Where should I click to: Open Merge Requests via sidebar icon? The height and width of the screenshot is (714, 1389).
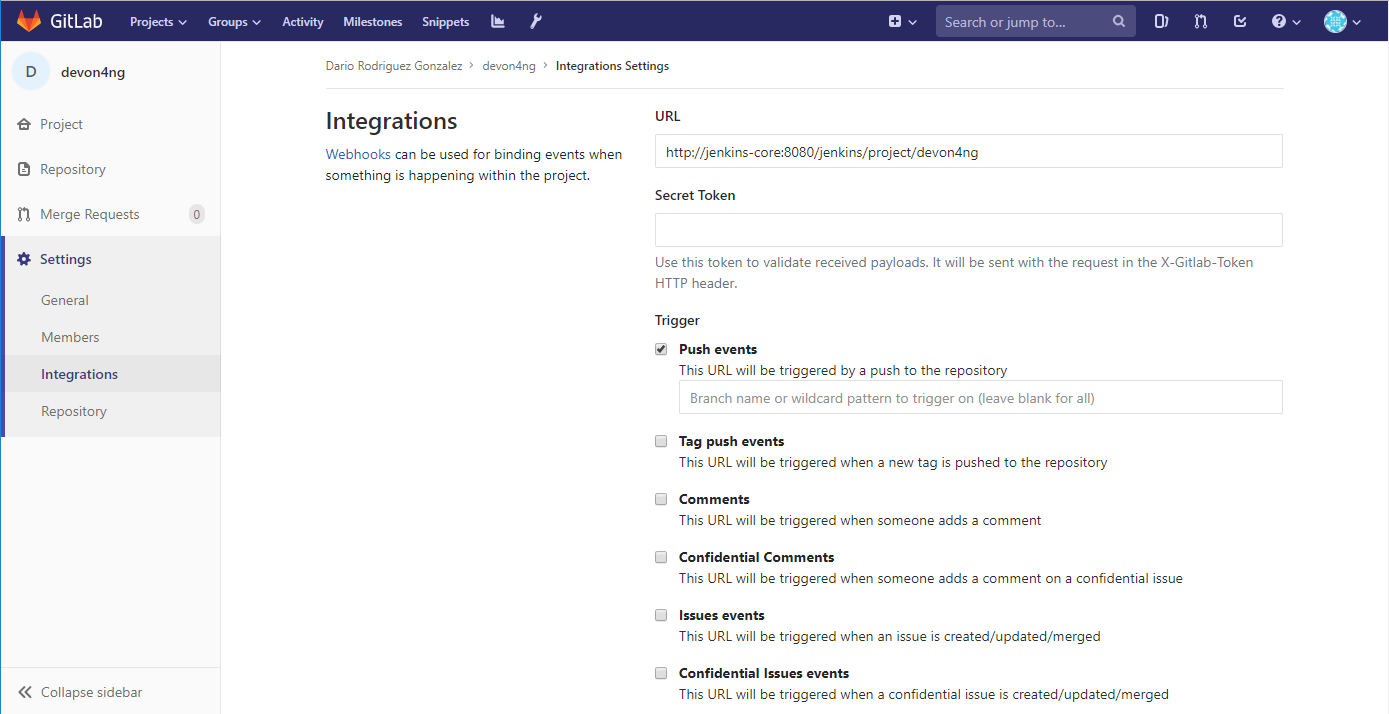tap(22, 213)
